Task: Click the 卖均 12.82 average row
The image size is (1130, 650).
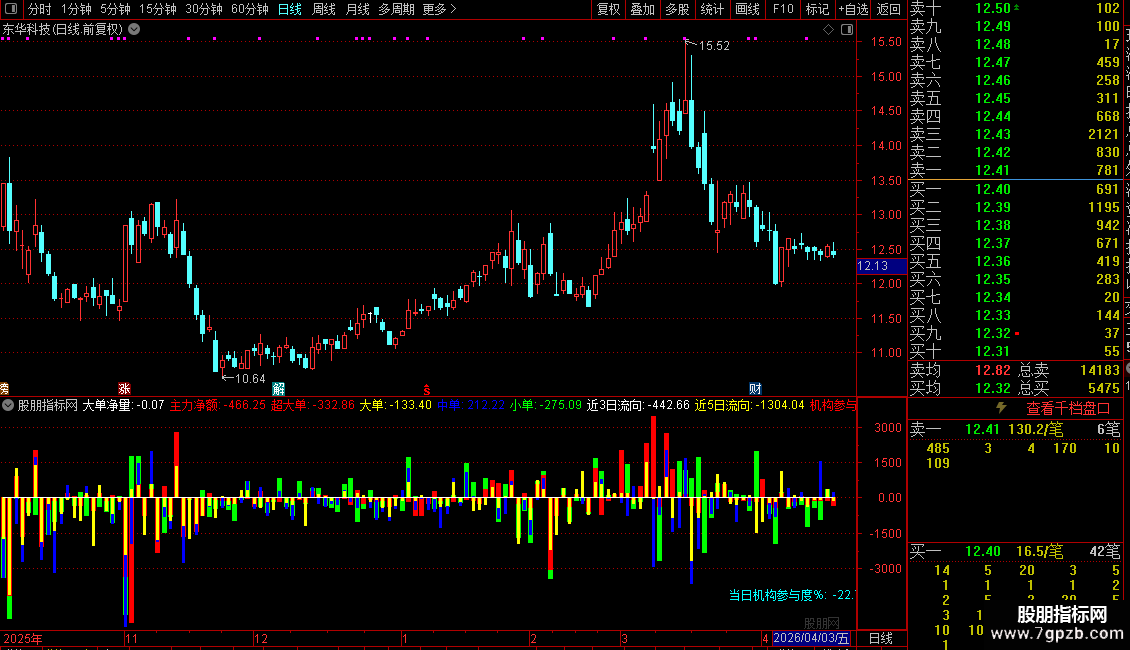Action: coord(960,370)
